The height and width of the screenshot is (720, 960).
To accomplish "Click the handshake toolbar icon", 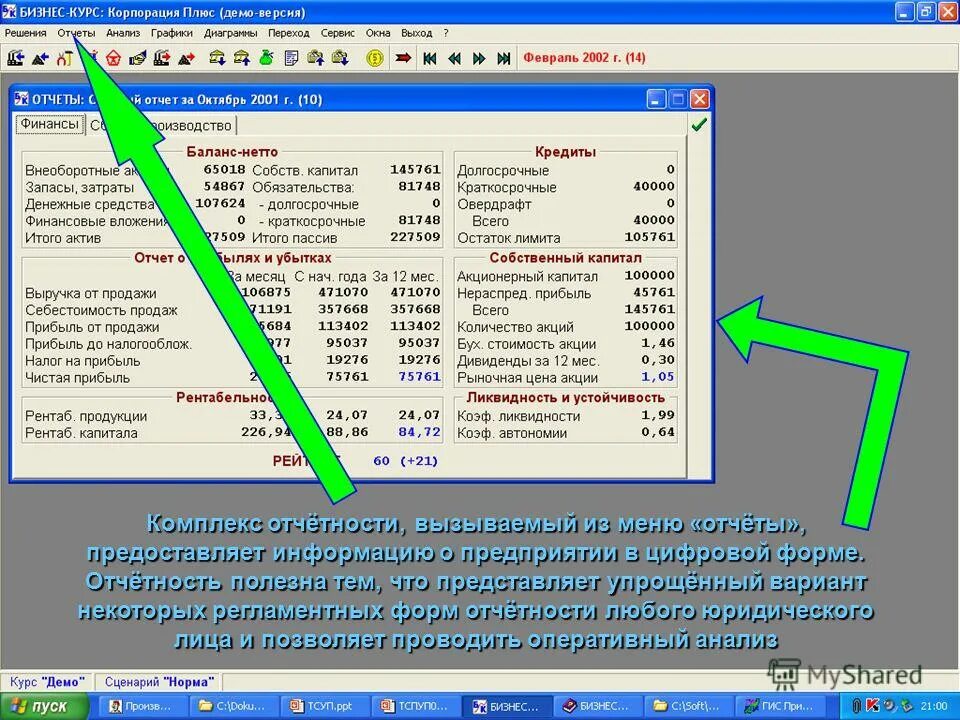I will tap(138, 58).
